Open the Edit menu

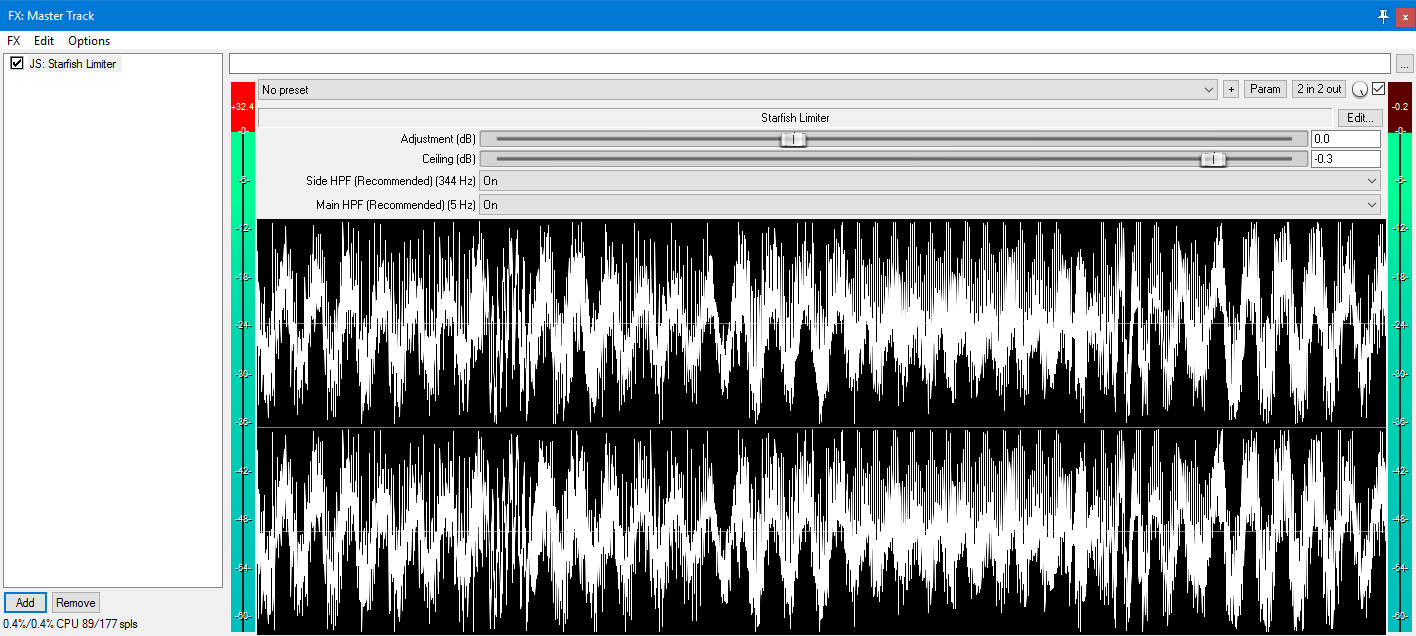[44, 41]
